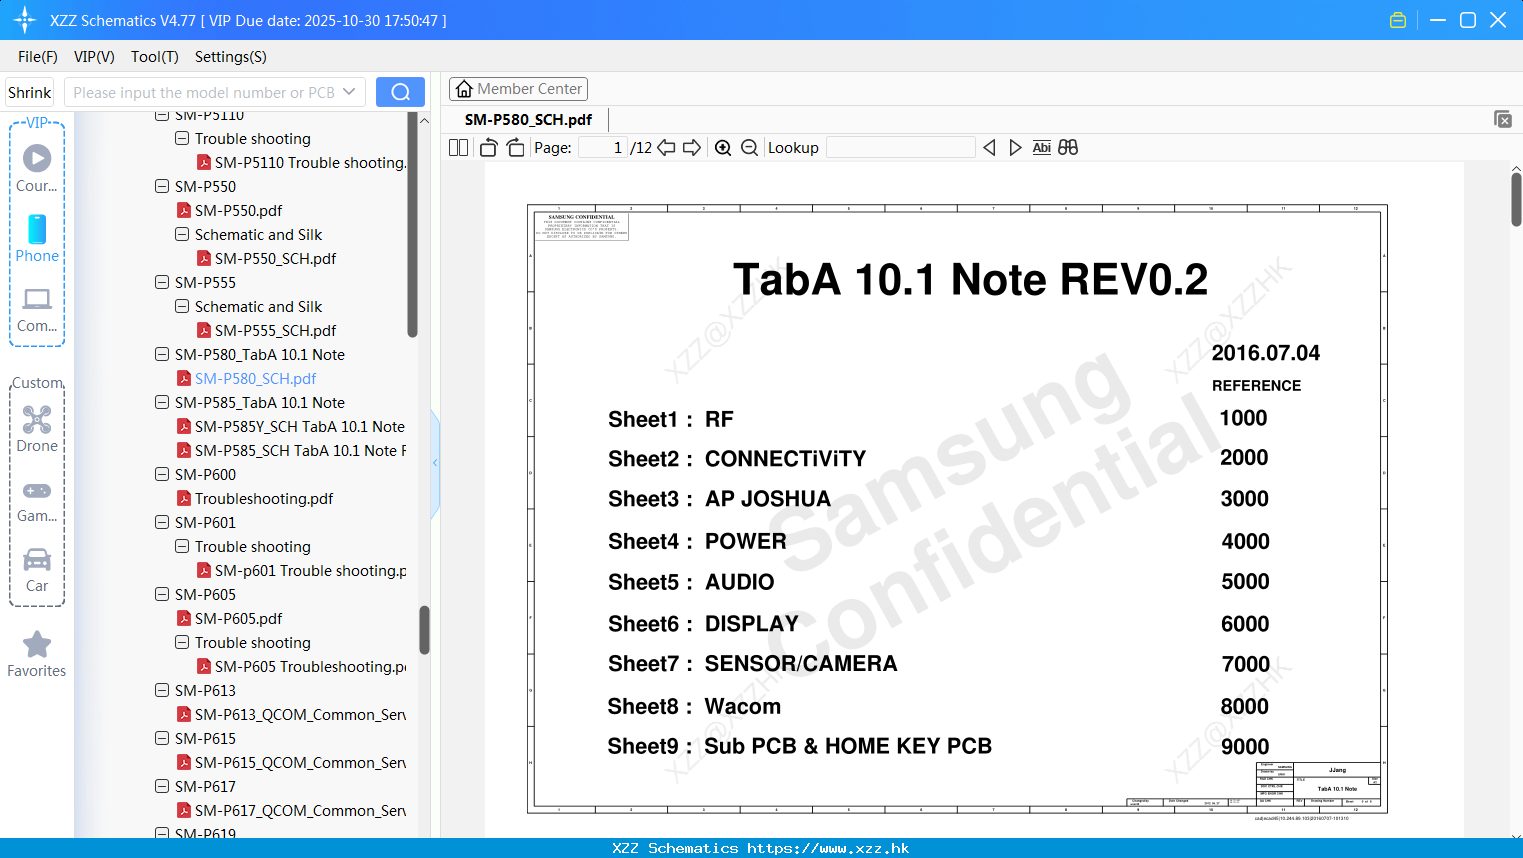
Task: Select the SM-P580_SCH.pdf document tab
Action: coord(528,119)
